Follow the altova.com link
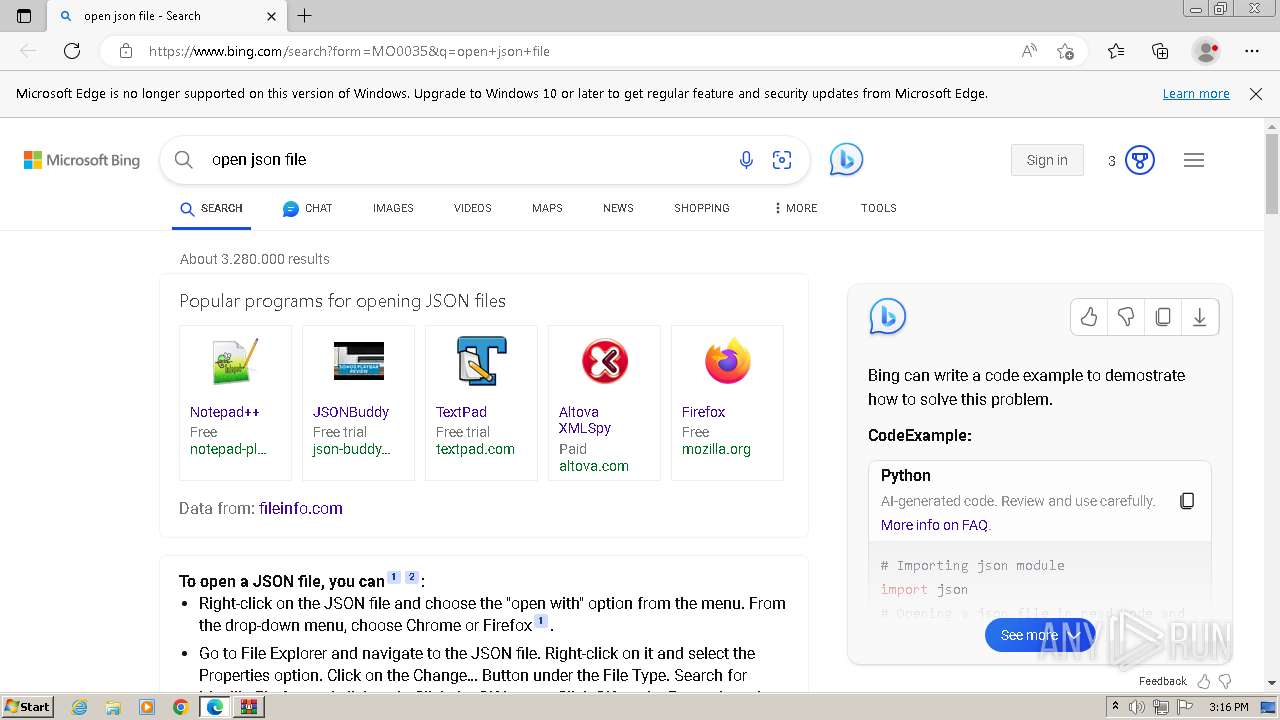Image resolution: width=1280 pixels, height=720 pixels. point(594,466)
